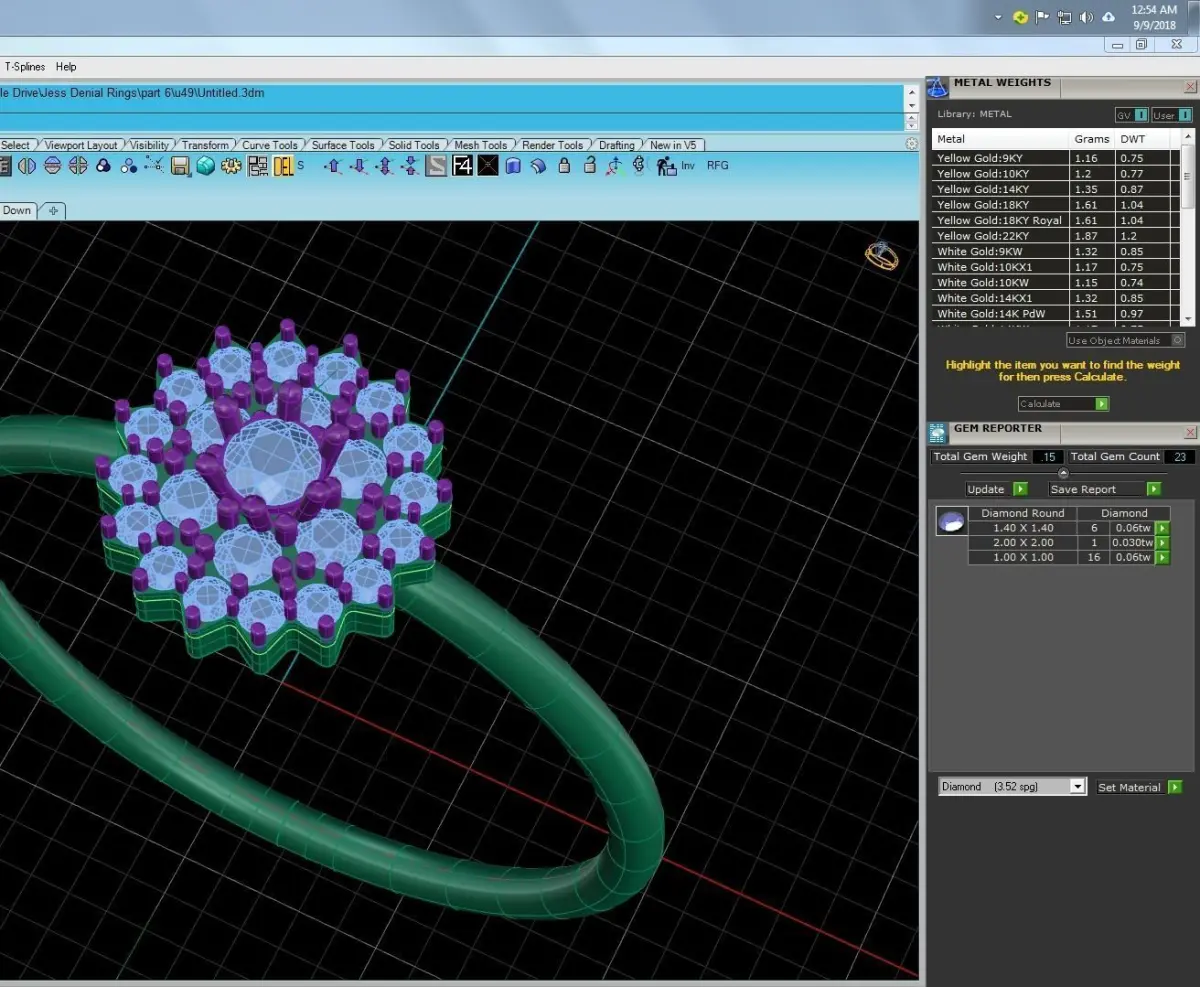Click the S icon next to DEL
The height and width of the screenshot is (987, 1200).
point(300,166)
